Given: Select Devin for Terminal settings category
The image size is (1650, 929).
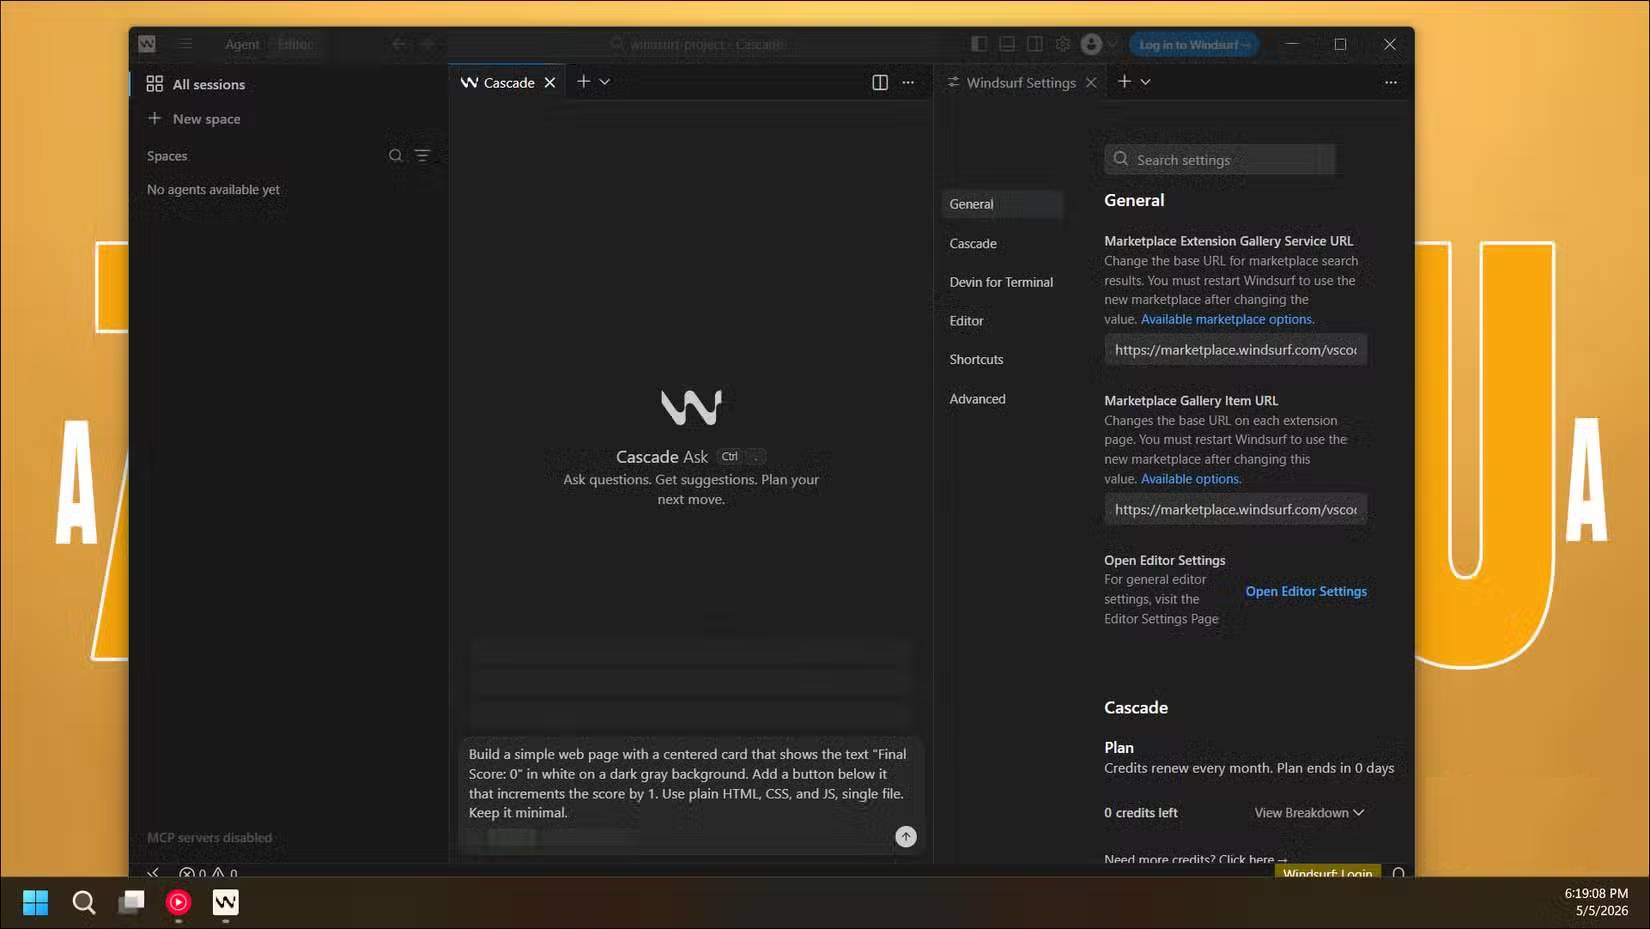Looking at the screenshot, I should point(1002,283).
